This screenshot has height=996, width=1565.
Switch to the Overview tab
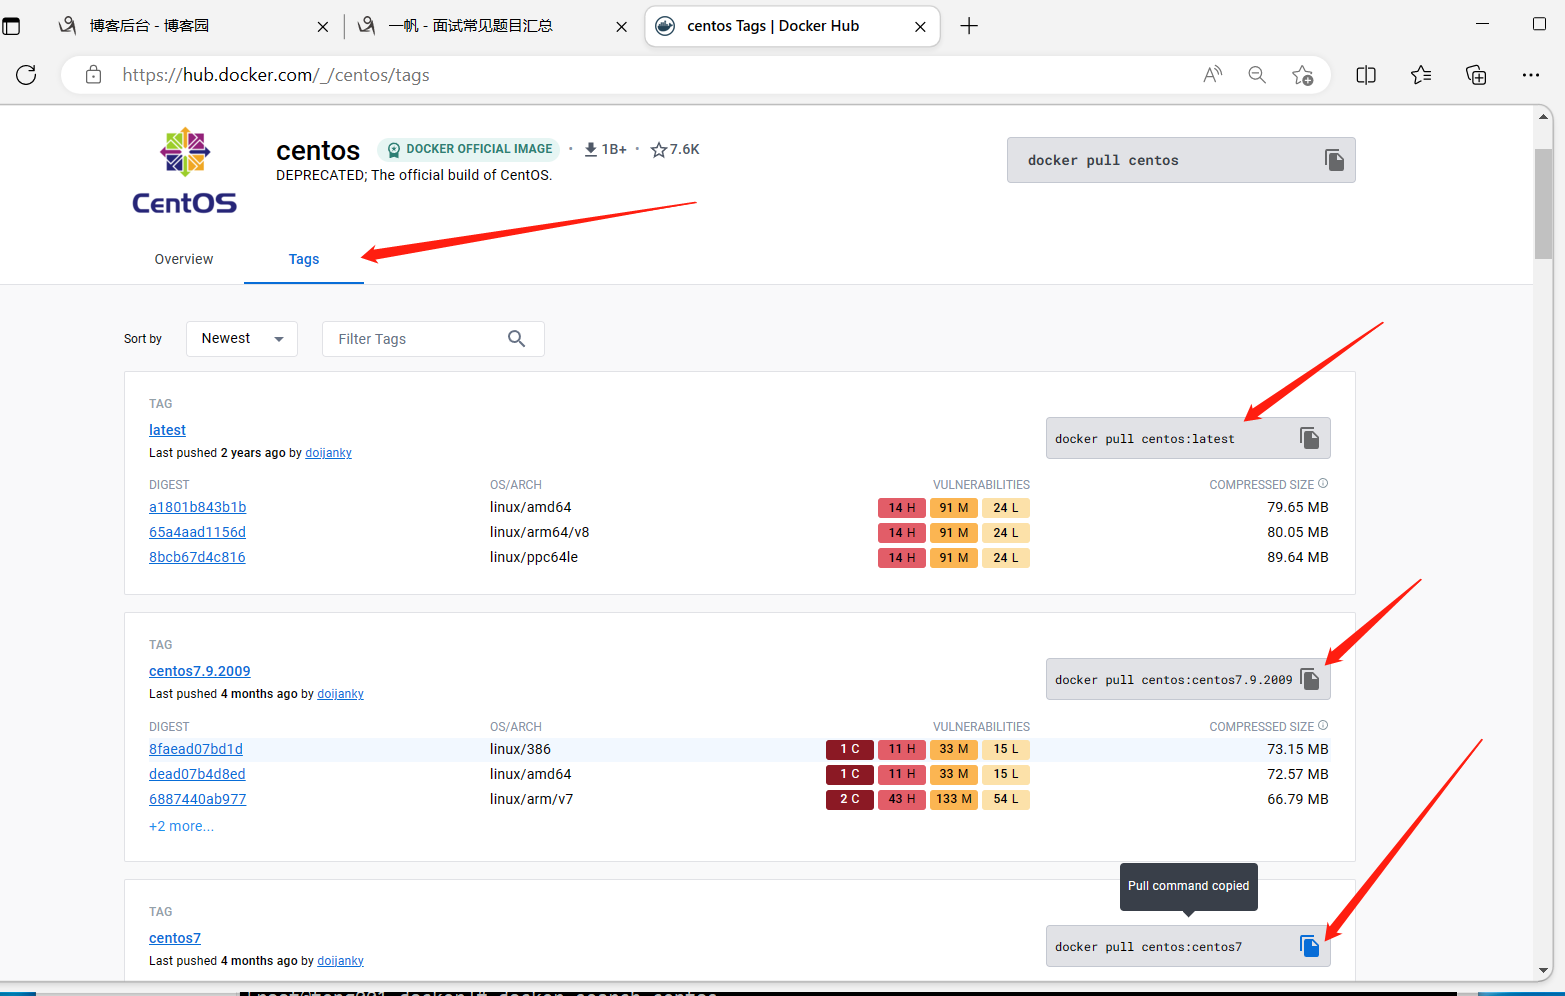click(x=184, y=259)
